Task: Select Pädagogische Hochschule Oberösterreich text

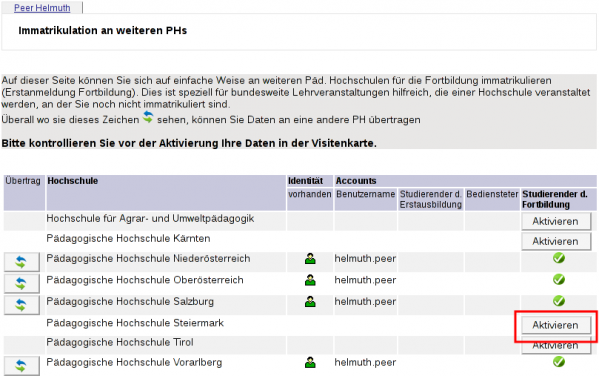Action: click(x=145, y=280)
